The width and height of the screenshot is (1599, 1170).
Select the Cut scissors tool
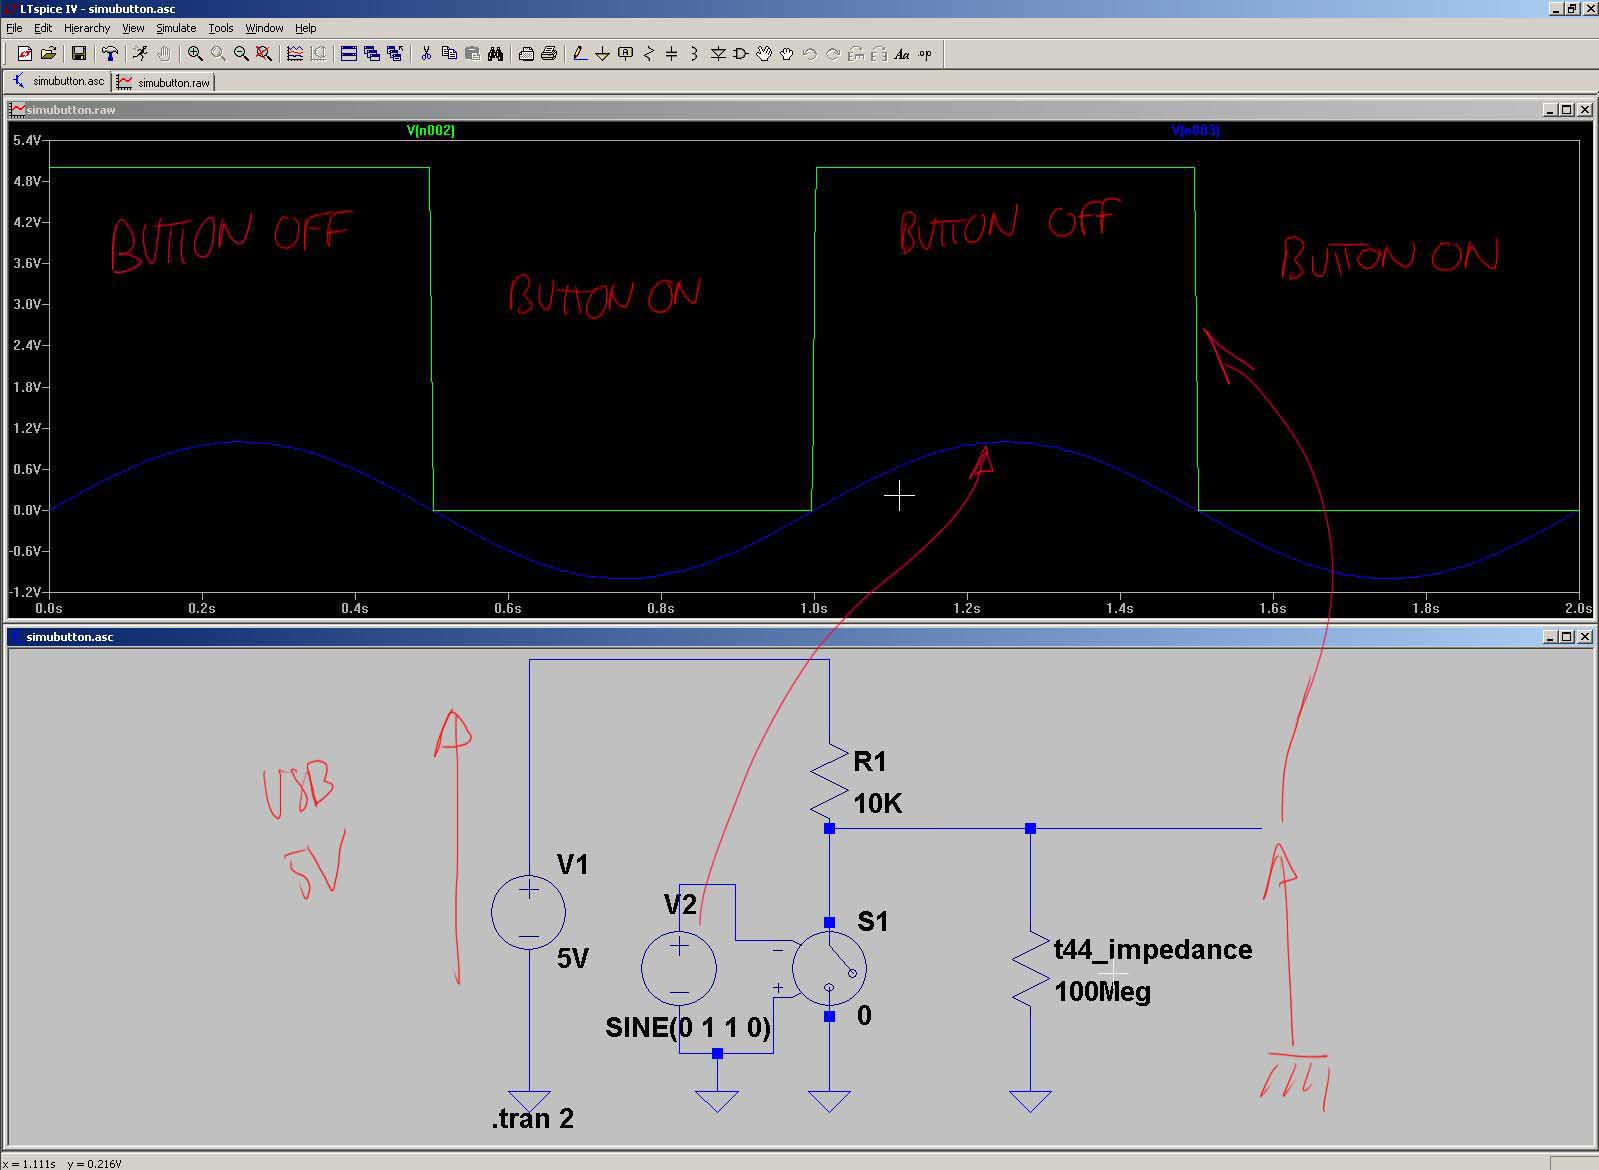(x=426, y=54)
